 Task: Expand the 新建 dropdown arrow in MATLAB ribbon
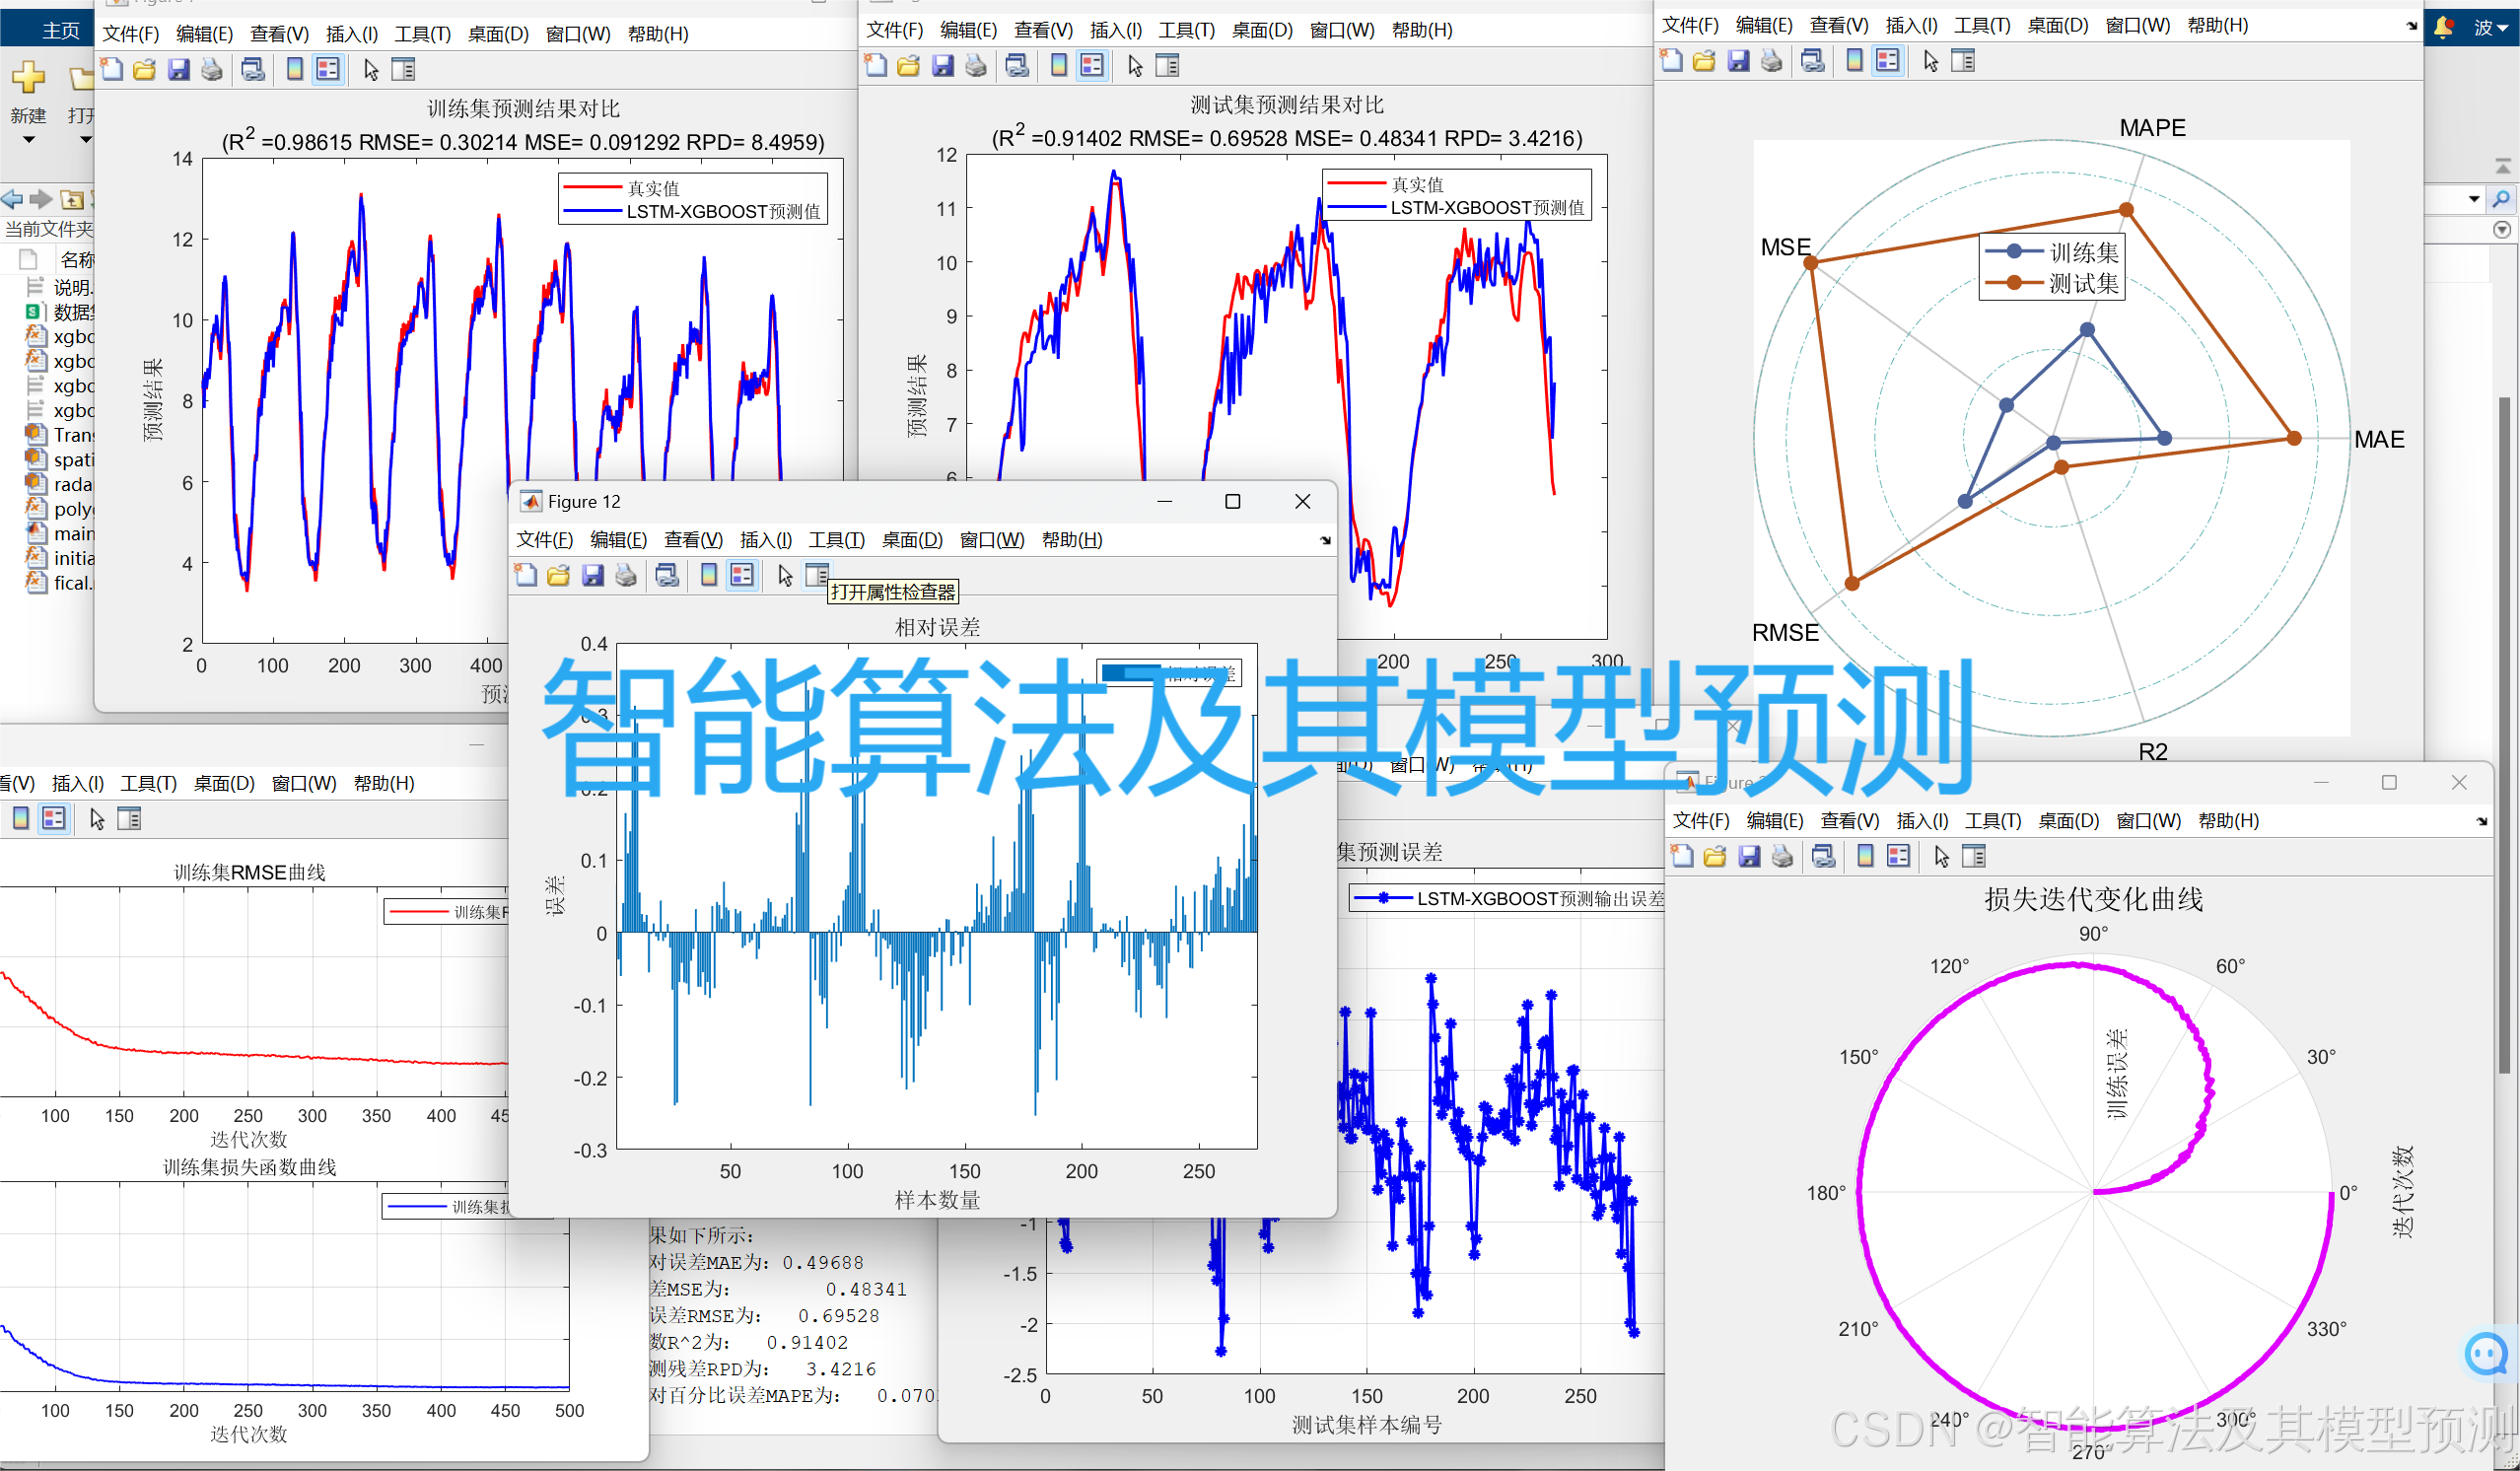29,139
